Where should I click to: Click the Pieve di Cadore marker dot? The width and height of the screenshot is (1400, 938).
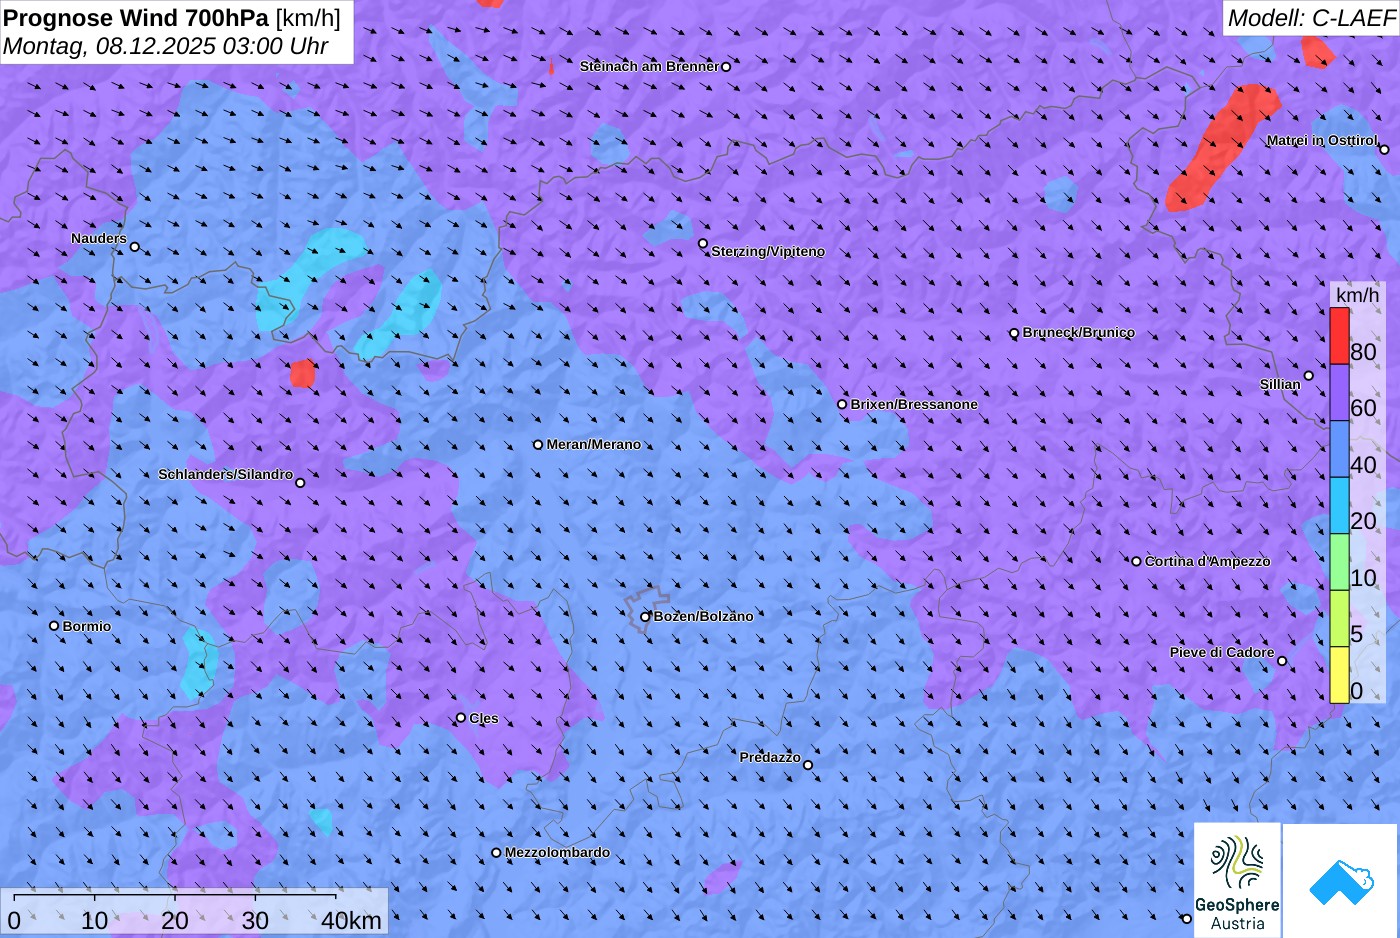[1282, 661]
